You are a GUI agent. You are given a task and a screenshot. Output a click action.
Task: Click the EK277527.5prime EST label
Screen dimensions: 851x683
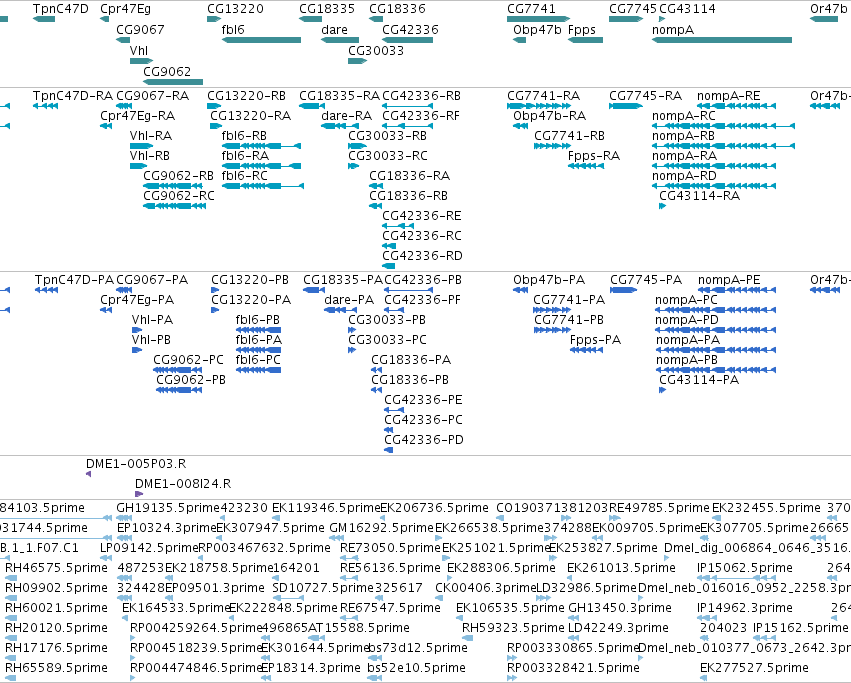click(754, 668)
